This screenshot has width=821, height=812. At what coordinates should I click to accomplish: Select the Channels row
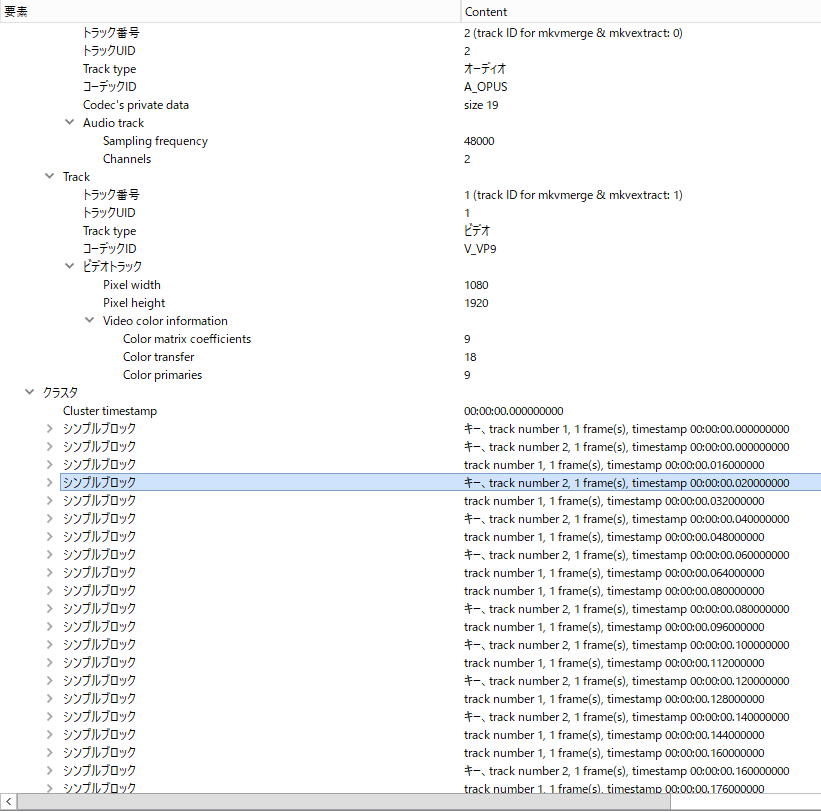(x=127, y=159)
